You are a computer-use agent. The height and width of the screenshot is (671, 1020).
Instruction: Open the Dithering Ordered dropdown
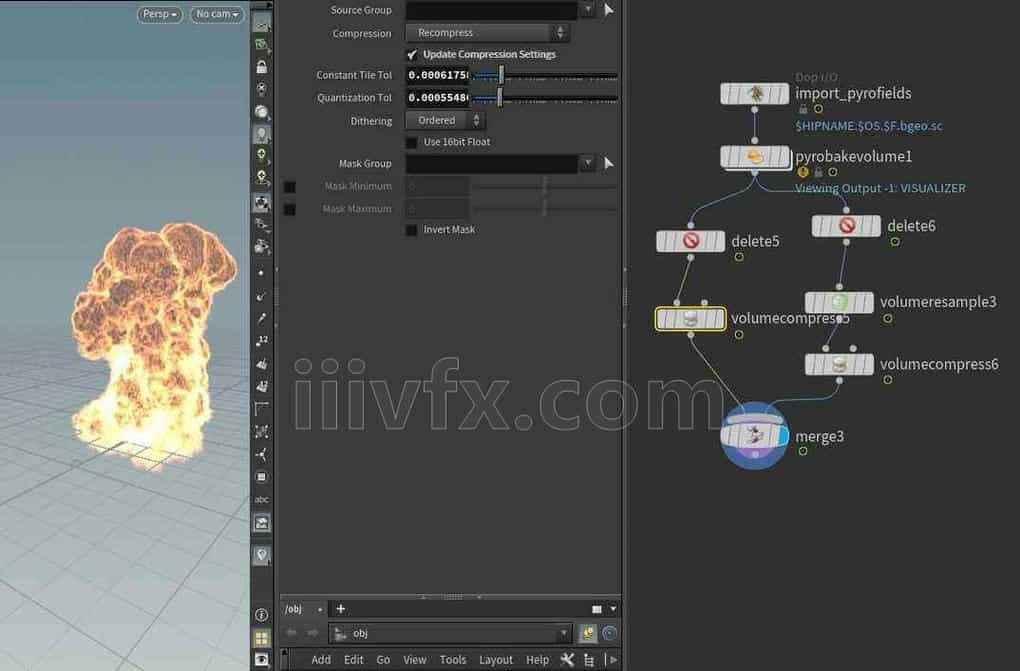point(445,120)
